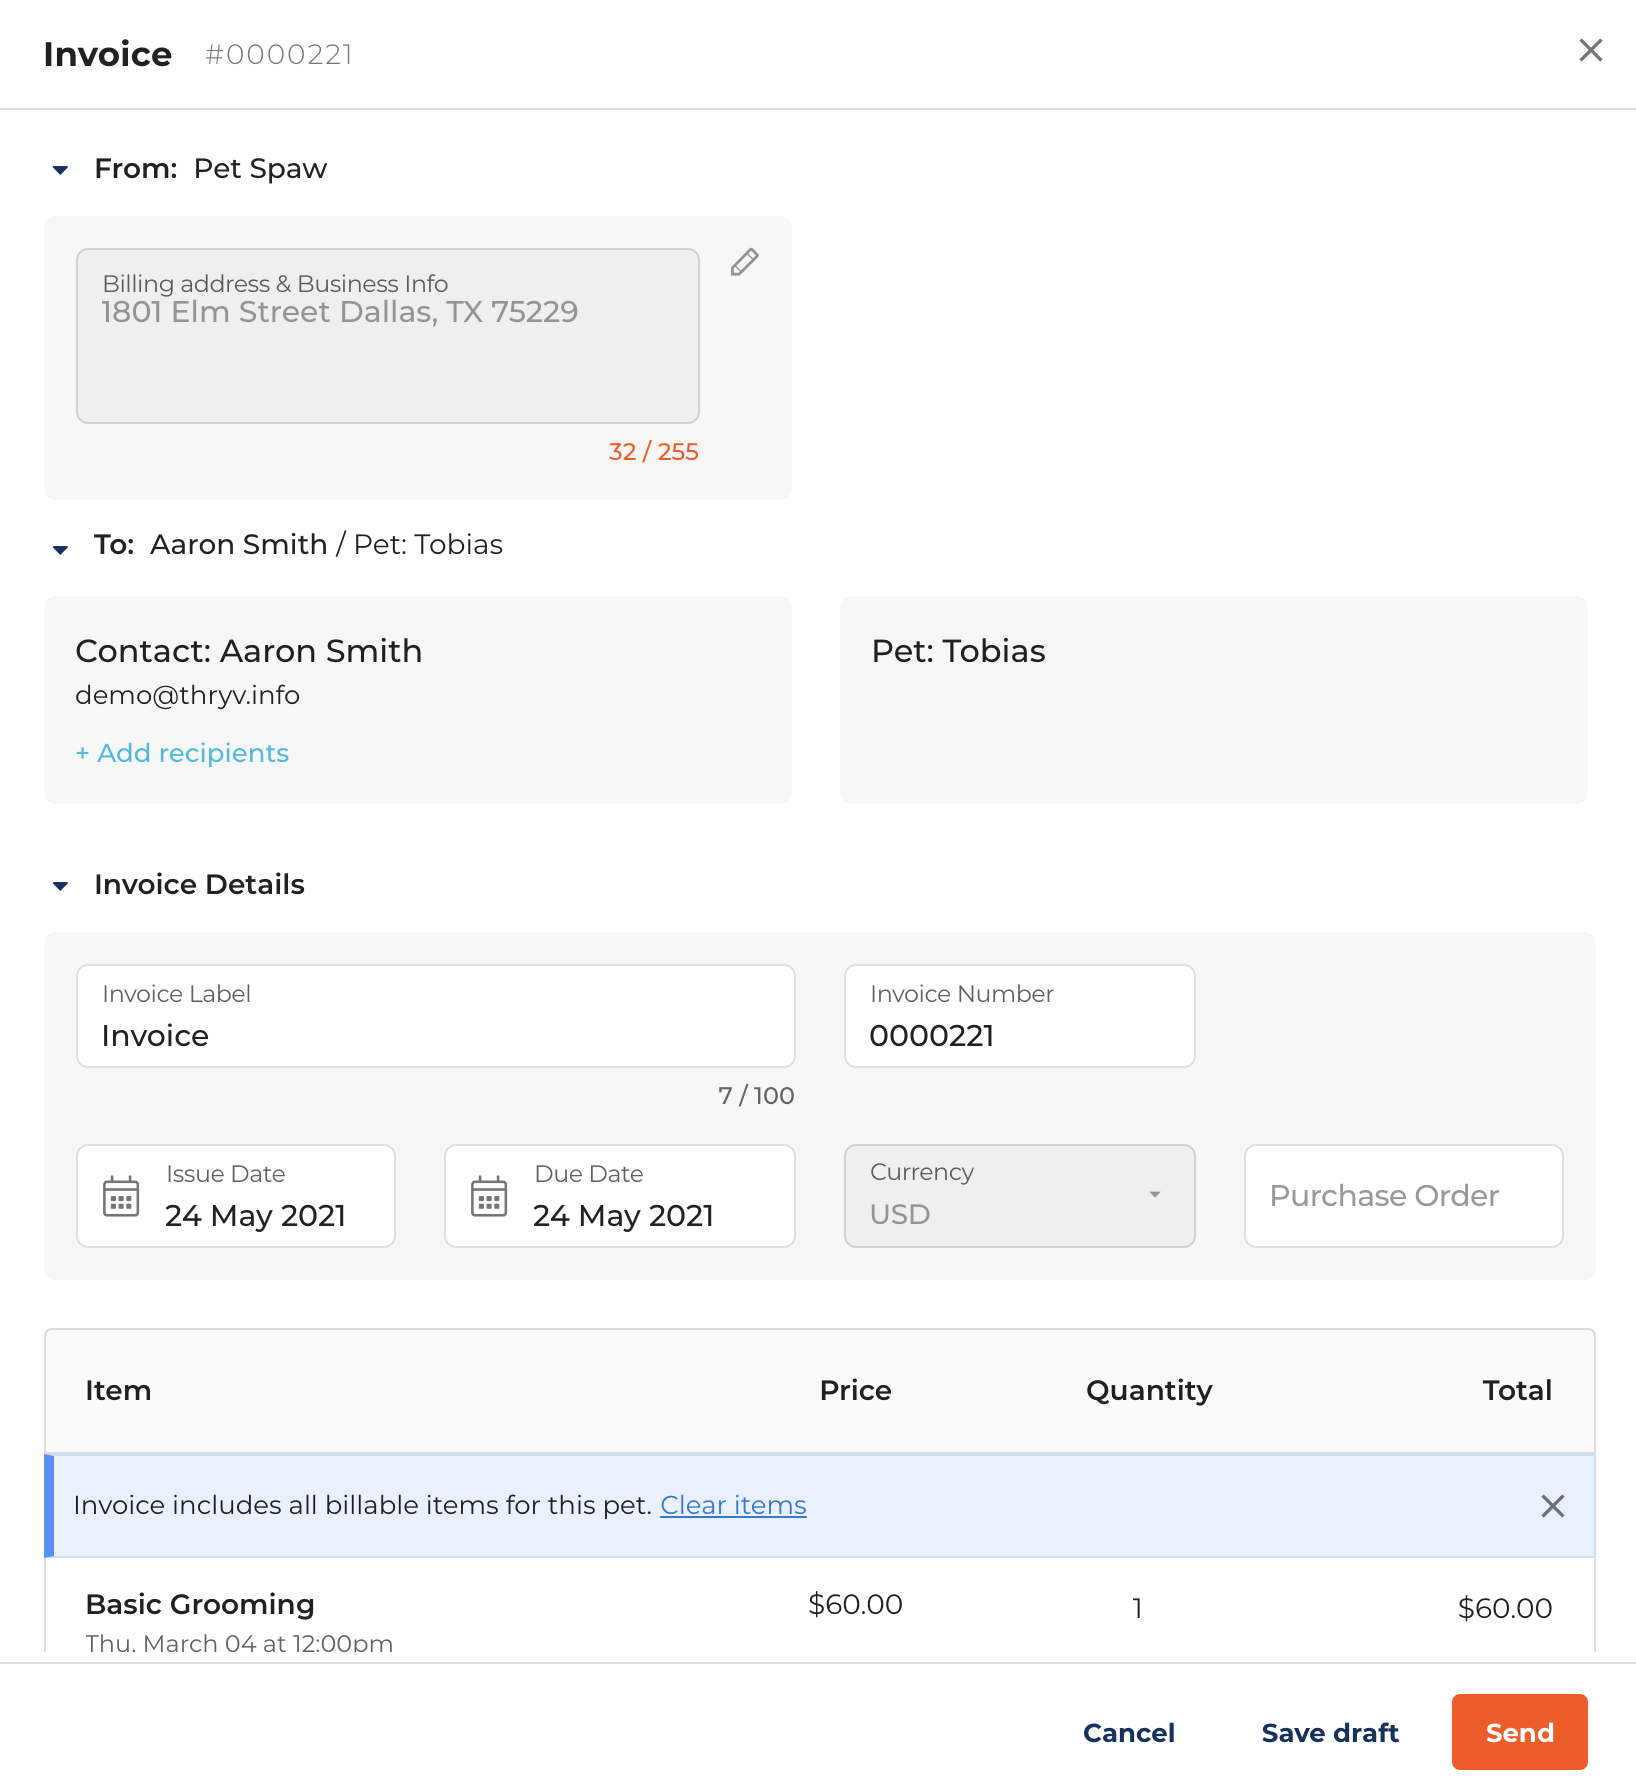This screenshot has width=1636, height=1790.
Task: Focus the Invoice Label field
Action: tap(435, 1016)
